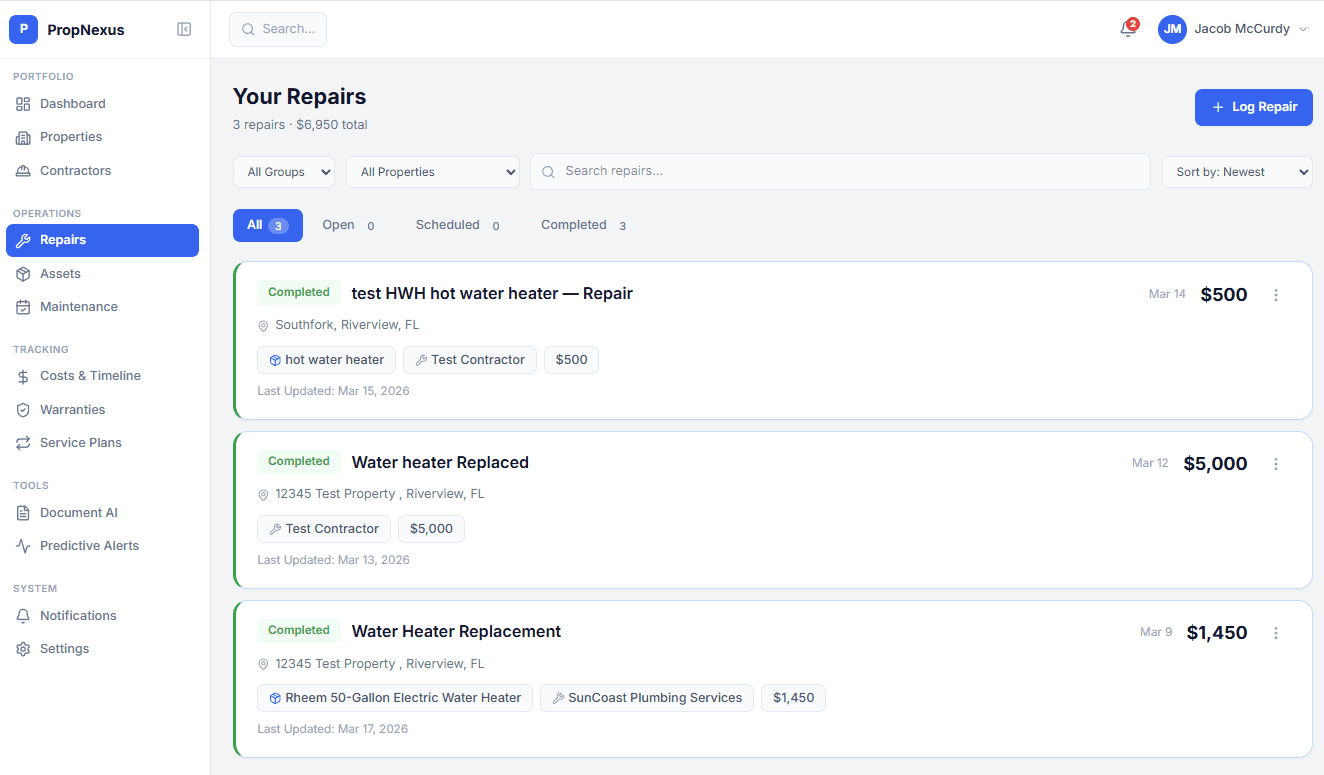Open three-dot menu for test HWH repair
Viewport: 1324px width, 775px height.
tap(1276, 295)
